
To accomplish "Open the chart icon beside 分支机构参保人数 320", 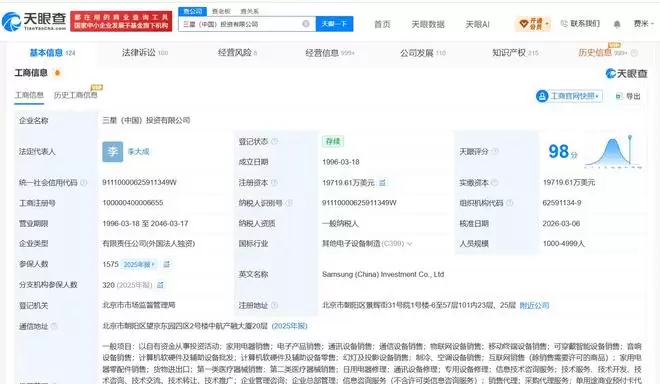I will [160, 285].
